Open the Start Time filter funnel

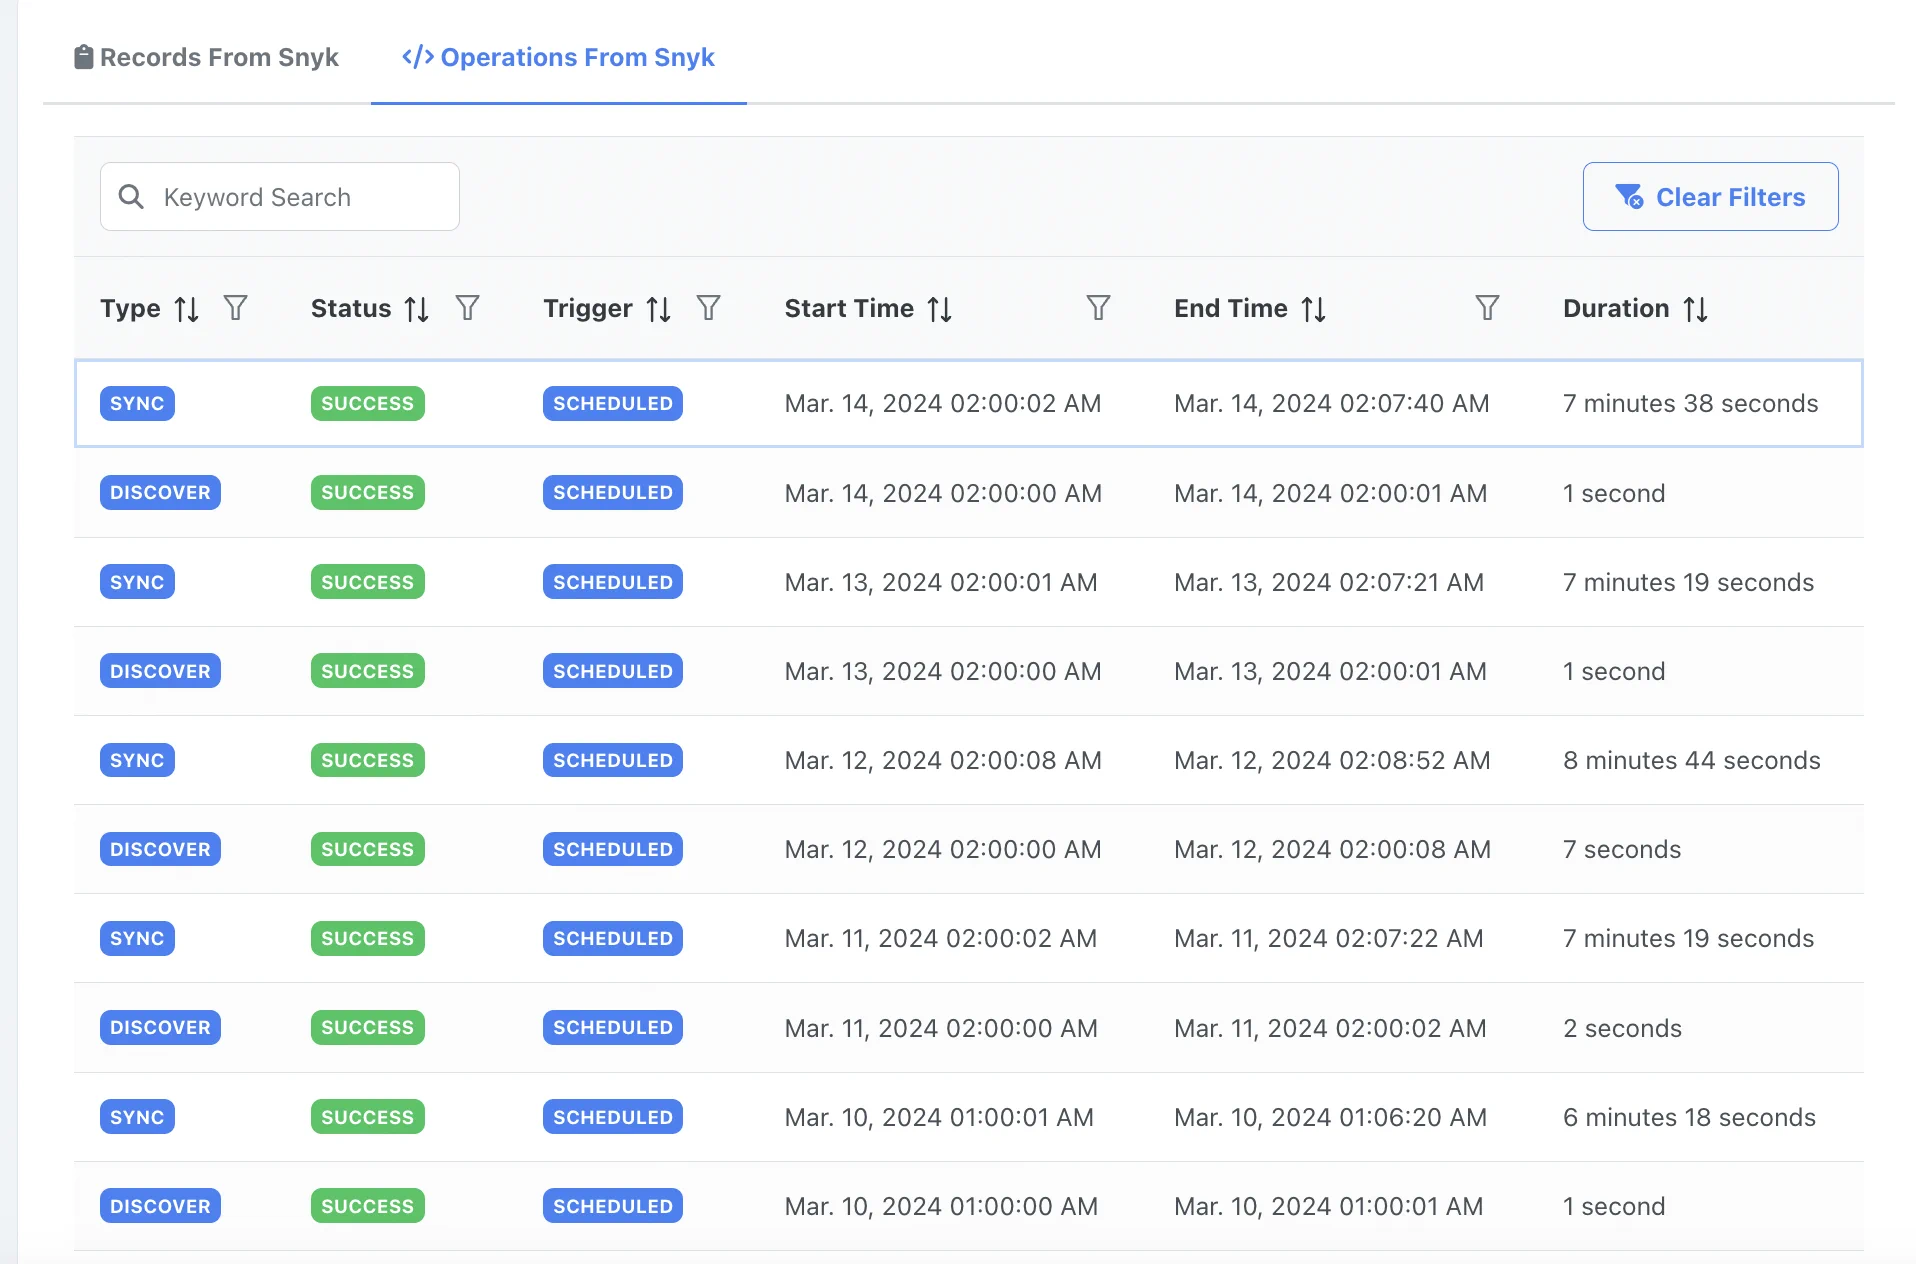[x=1098, y=308]
